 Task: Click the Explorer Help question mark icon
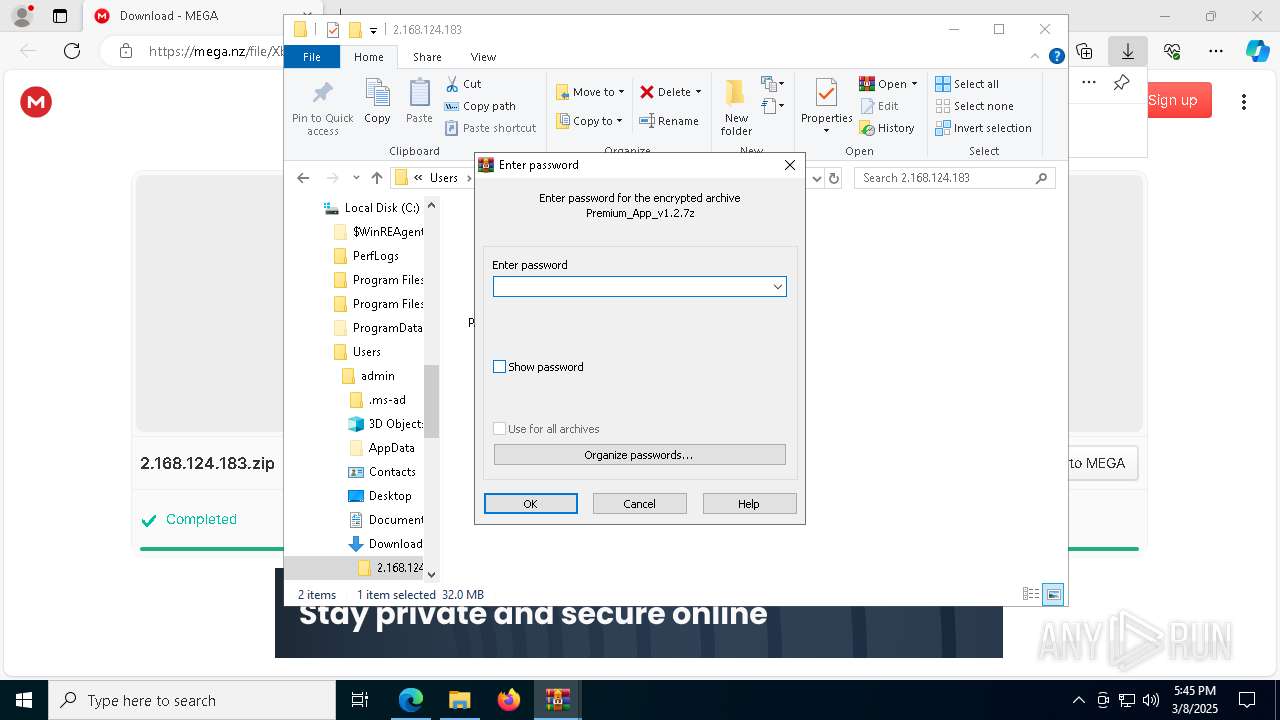coord(1056,57)
